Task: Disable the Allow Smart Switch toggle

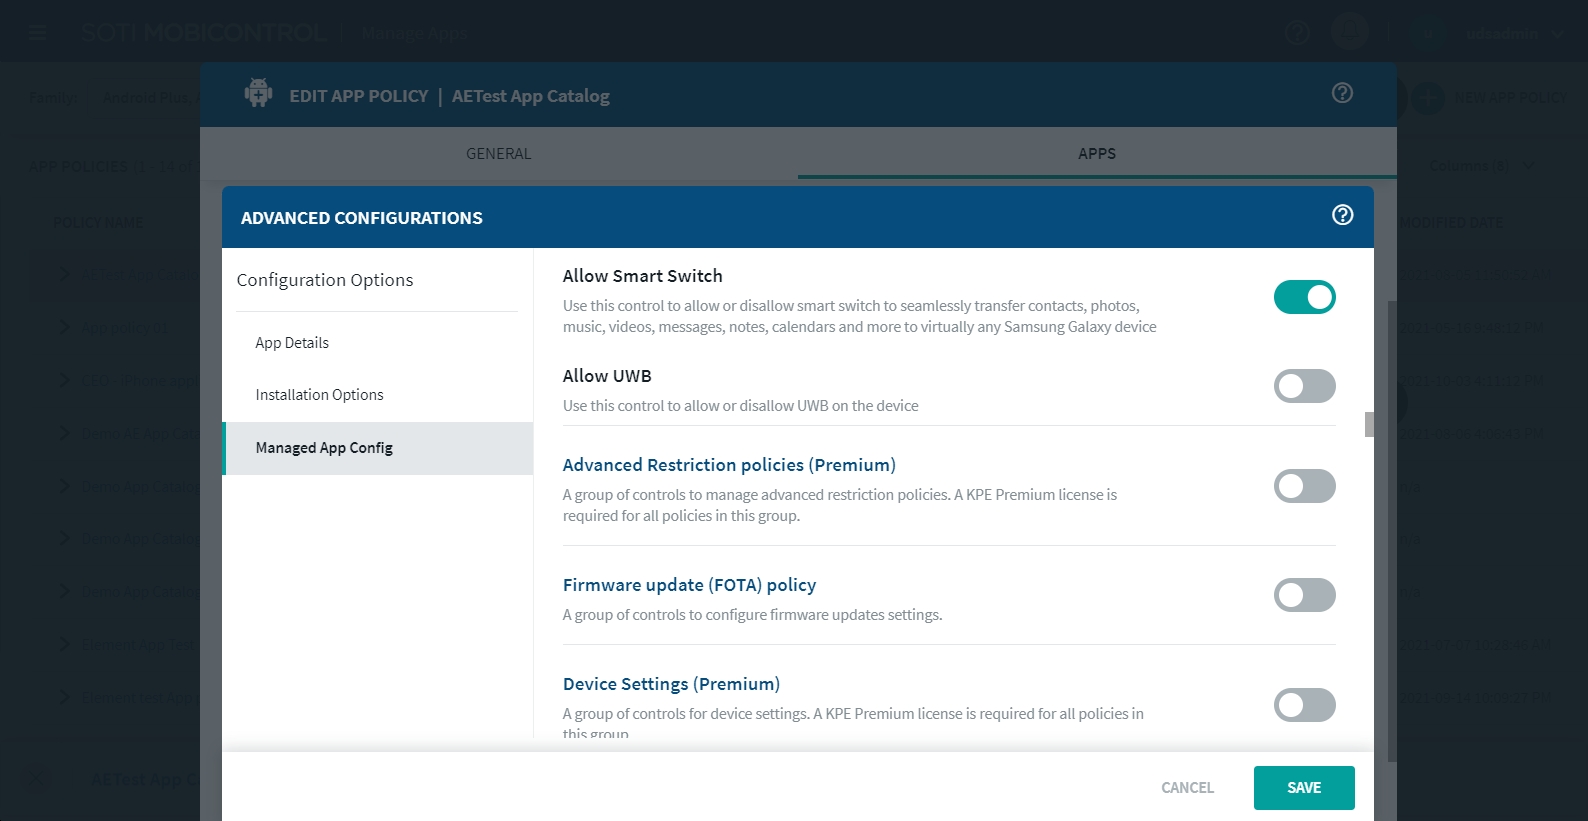Action: pyautogui.click(x=1304, y=297)
